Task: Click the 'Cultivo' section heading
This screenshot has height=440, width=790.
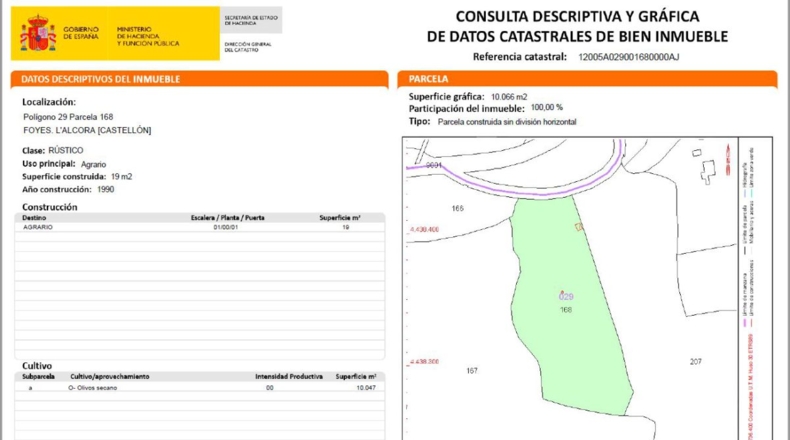Action: click(37, 365)
